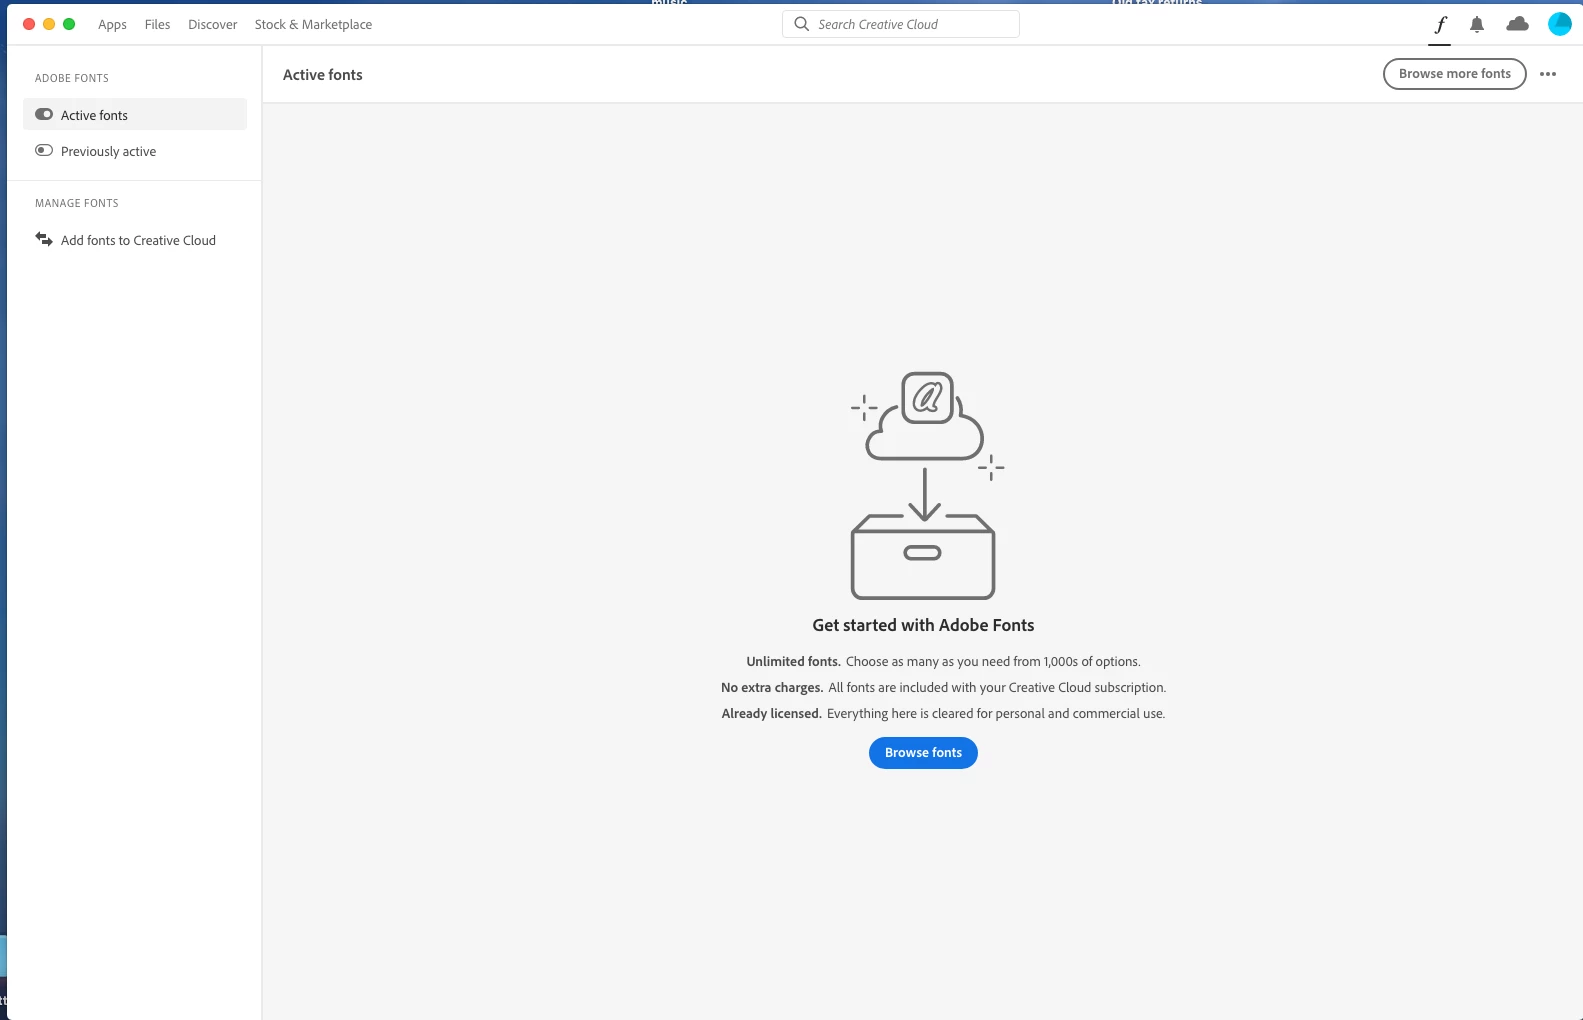Click the search magnifier icon
The width and height of the screenshot is (1583, 1020).
(801, 24)
